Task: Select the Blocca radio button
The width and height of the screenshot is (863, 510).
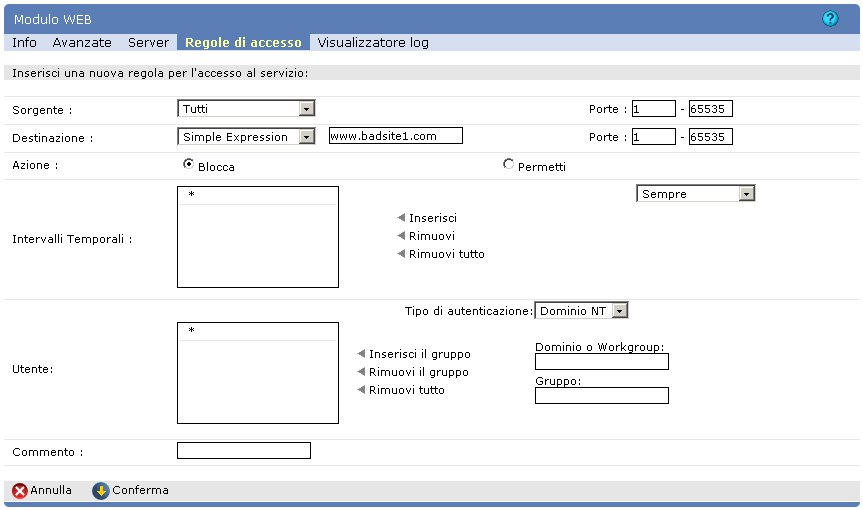Action: (188, 165)
